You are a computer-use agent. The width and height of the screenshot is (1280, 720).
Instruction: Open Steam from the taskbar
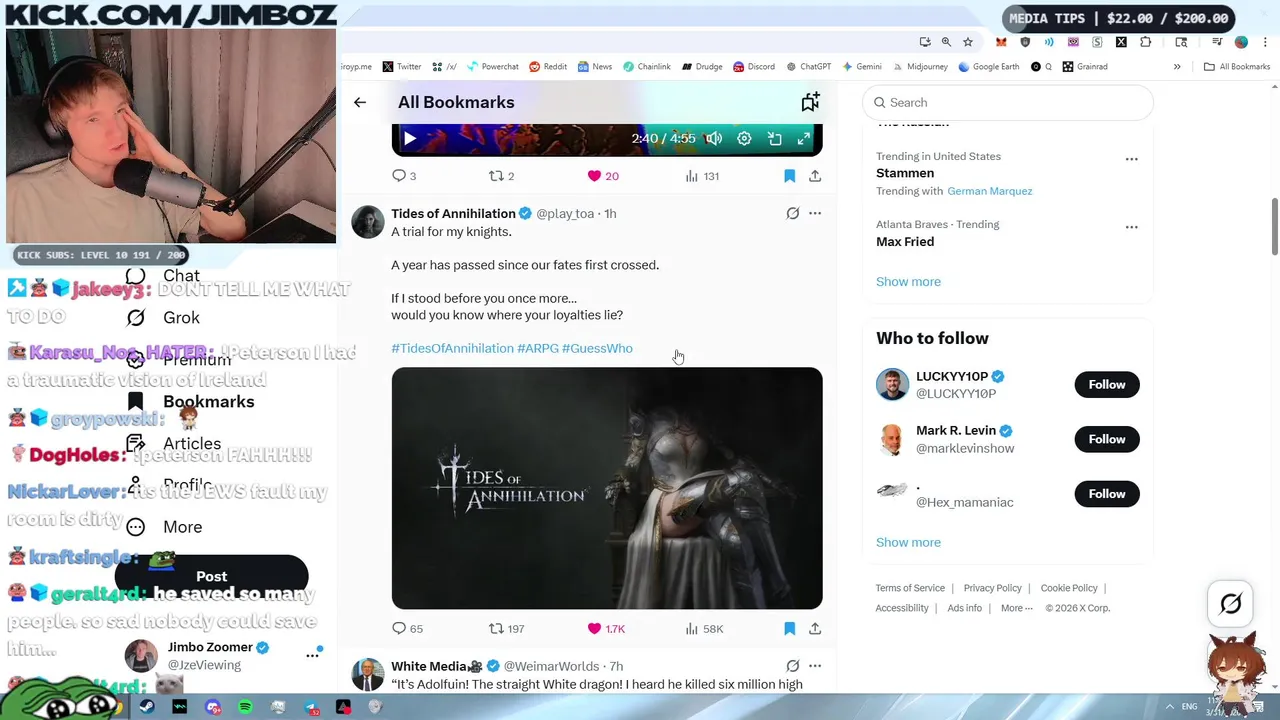[x=147, y=707]
